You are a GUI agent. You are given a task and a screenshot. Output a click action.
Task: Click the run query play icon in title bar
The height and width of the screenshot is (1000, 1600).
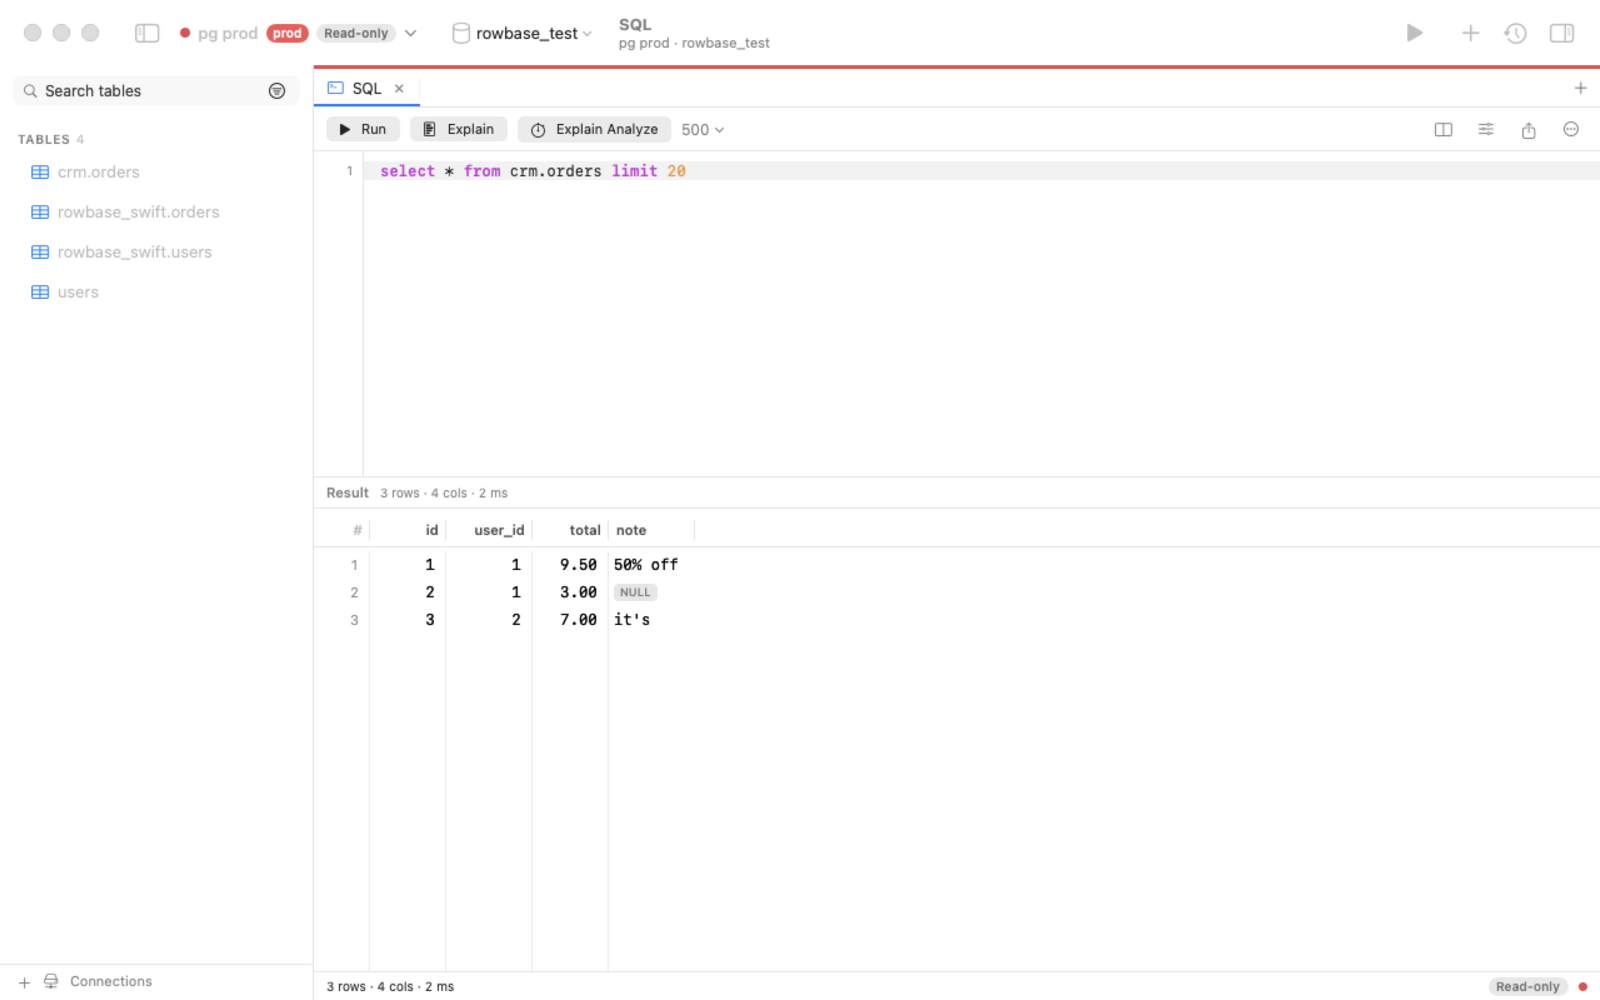(x=1414, y=33)
